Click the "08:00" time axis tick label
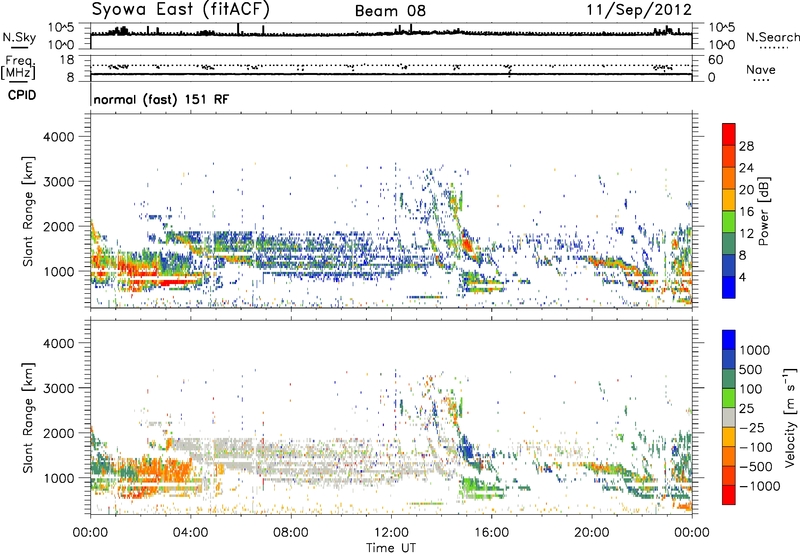Viewport: 800px width, 554px height. 290,533
